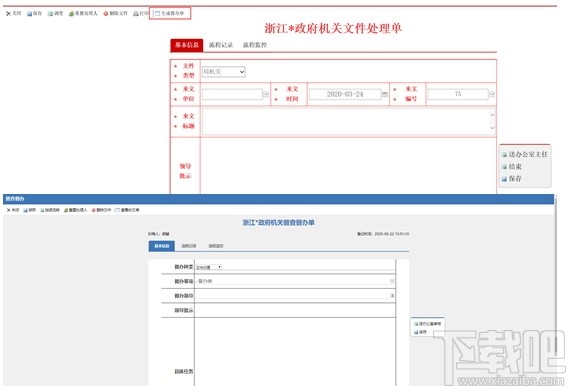Click the lower form's 领导批示 field
Viewport: 568px width, 386px height.
295,310
